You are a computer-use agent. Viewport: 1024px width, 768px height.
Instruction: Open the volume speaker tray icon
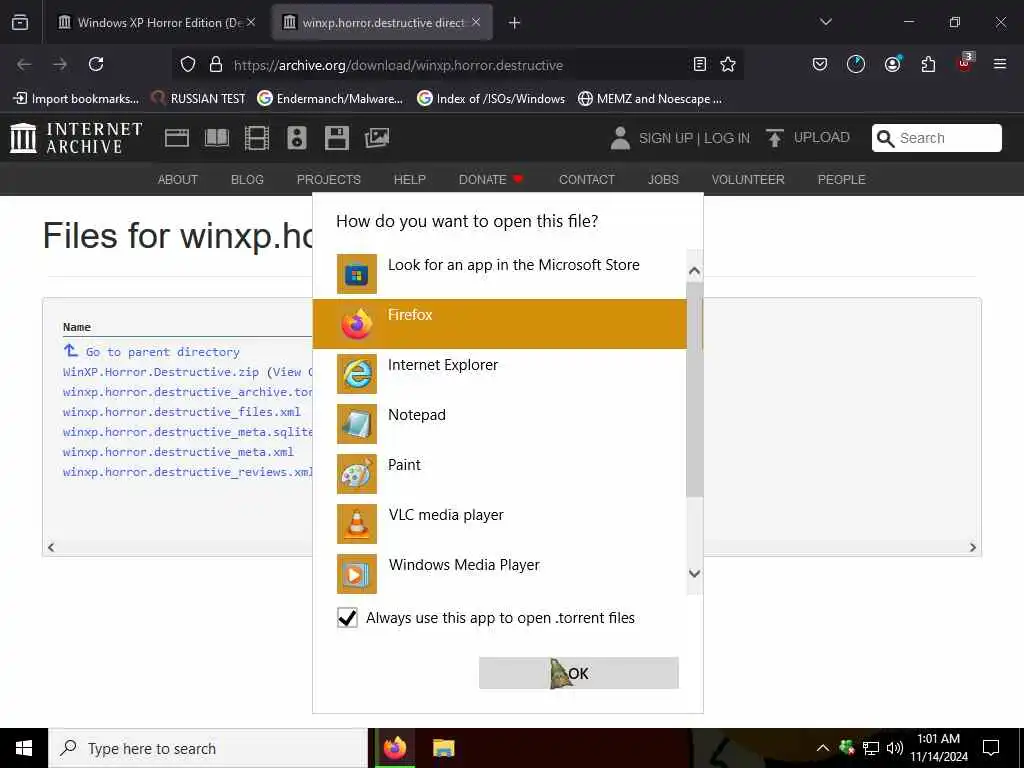(895, 748)
